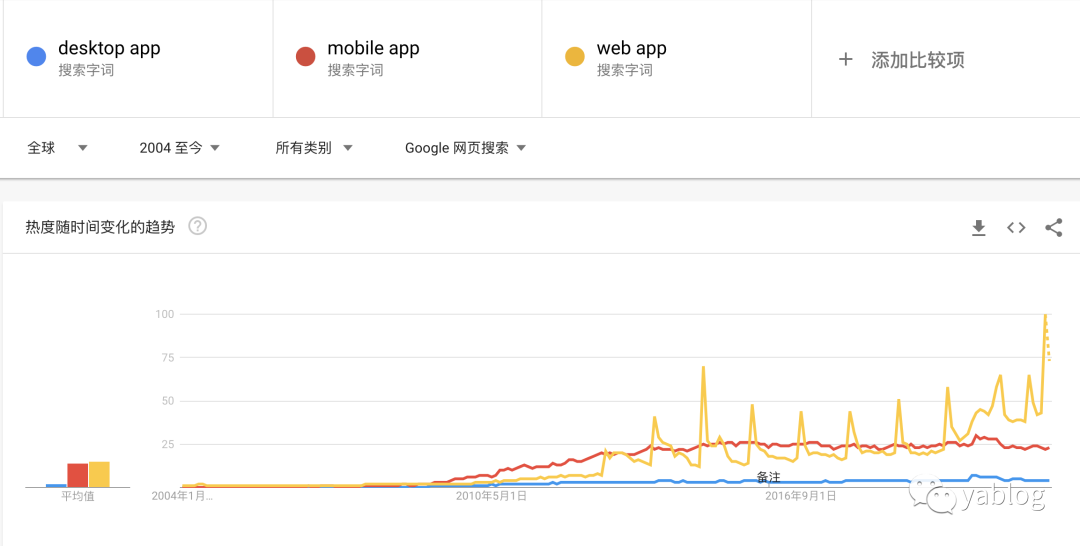Click the blue desktop app dot
Image resolution: width=1080 pixels, height=546 pixels.
[x=36, y=57]
